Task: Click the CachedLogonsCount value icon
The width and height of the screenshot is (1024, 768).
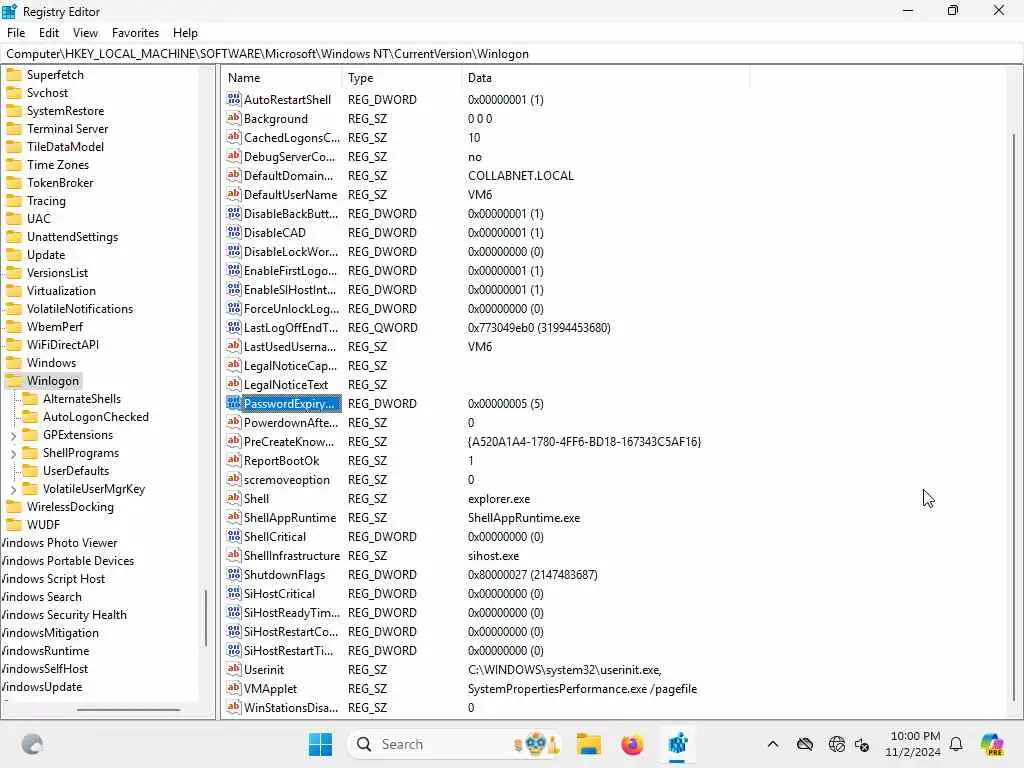Action: 234,137
